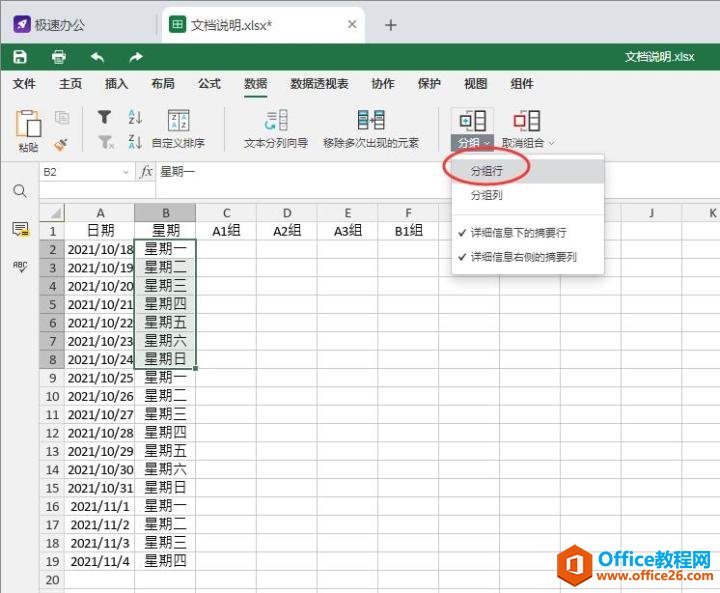Screen dimensions: 720x593
Task: Sort descending Z to A icon
Action: 135,142
